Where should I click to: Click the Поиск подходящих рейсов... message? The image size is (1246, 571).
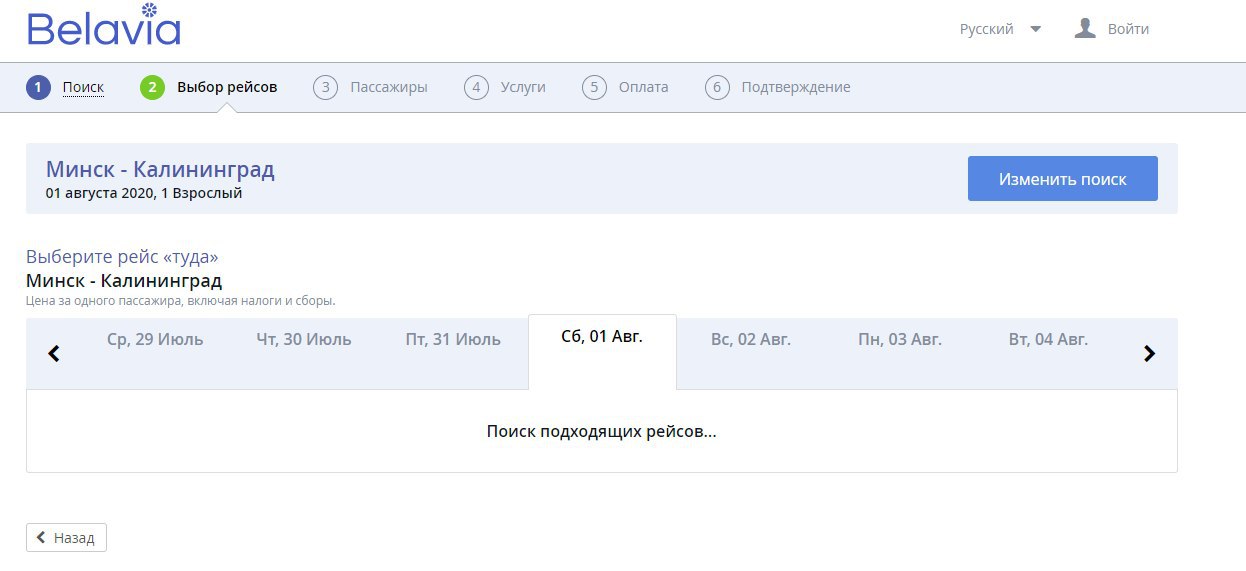(x=602, y=431)
